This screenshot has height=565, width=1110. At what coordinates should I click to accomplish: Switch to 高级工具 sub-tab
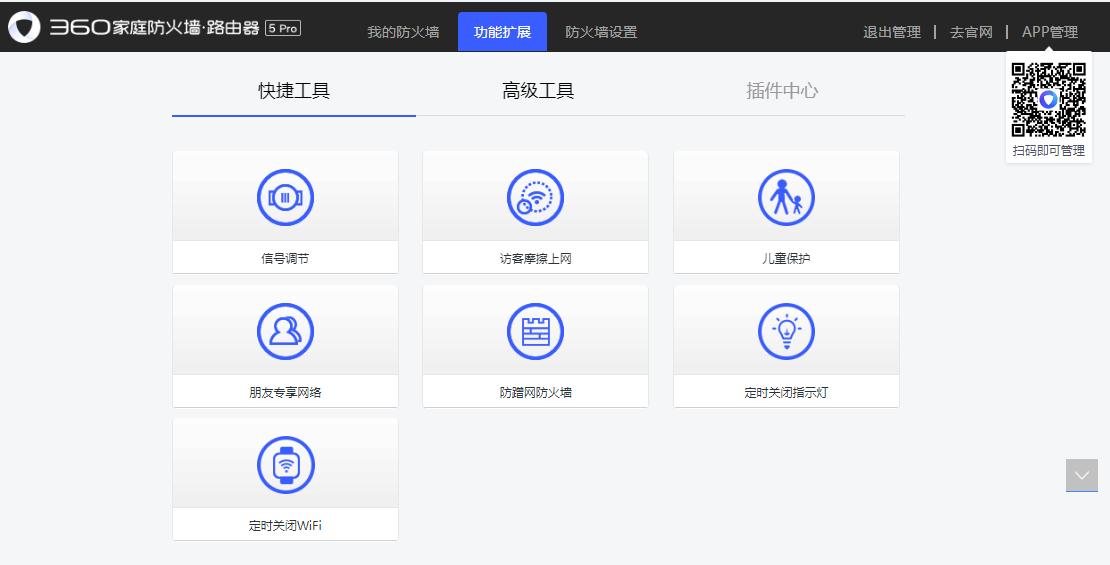[x=538, y=91]
